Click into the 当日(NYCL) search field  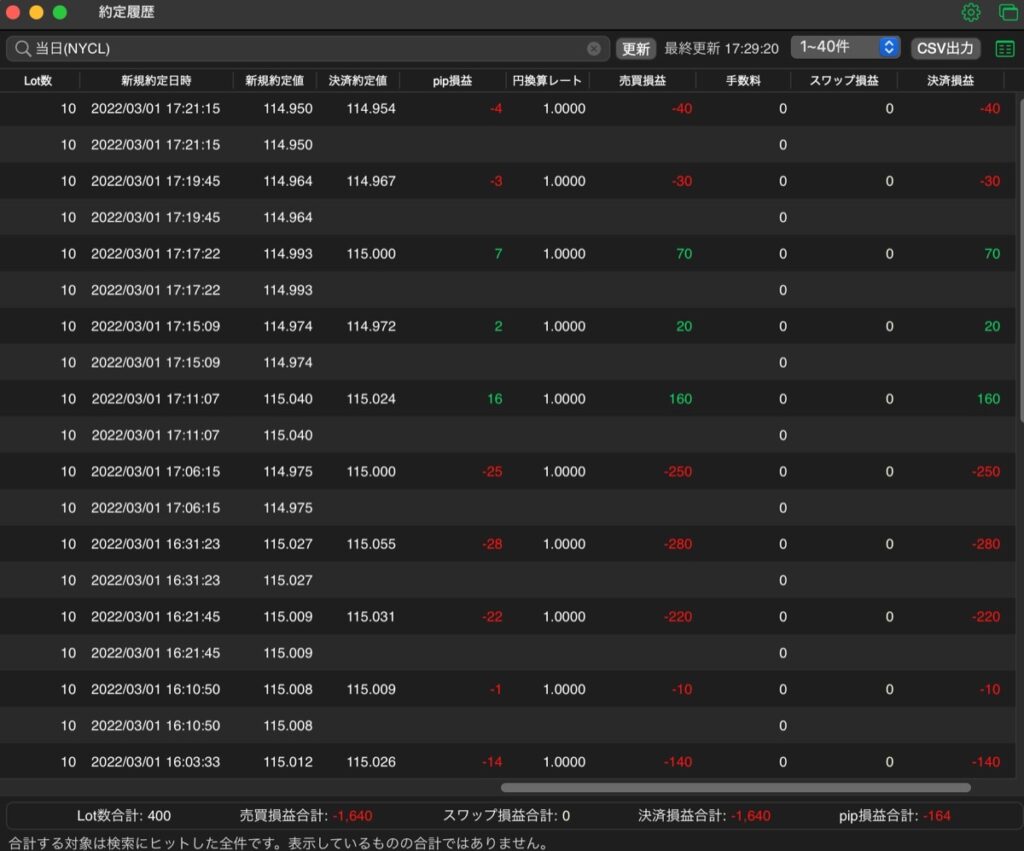(x=307, y=48)
